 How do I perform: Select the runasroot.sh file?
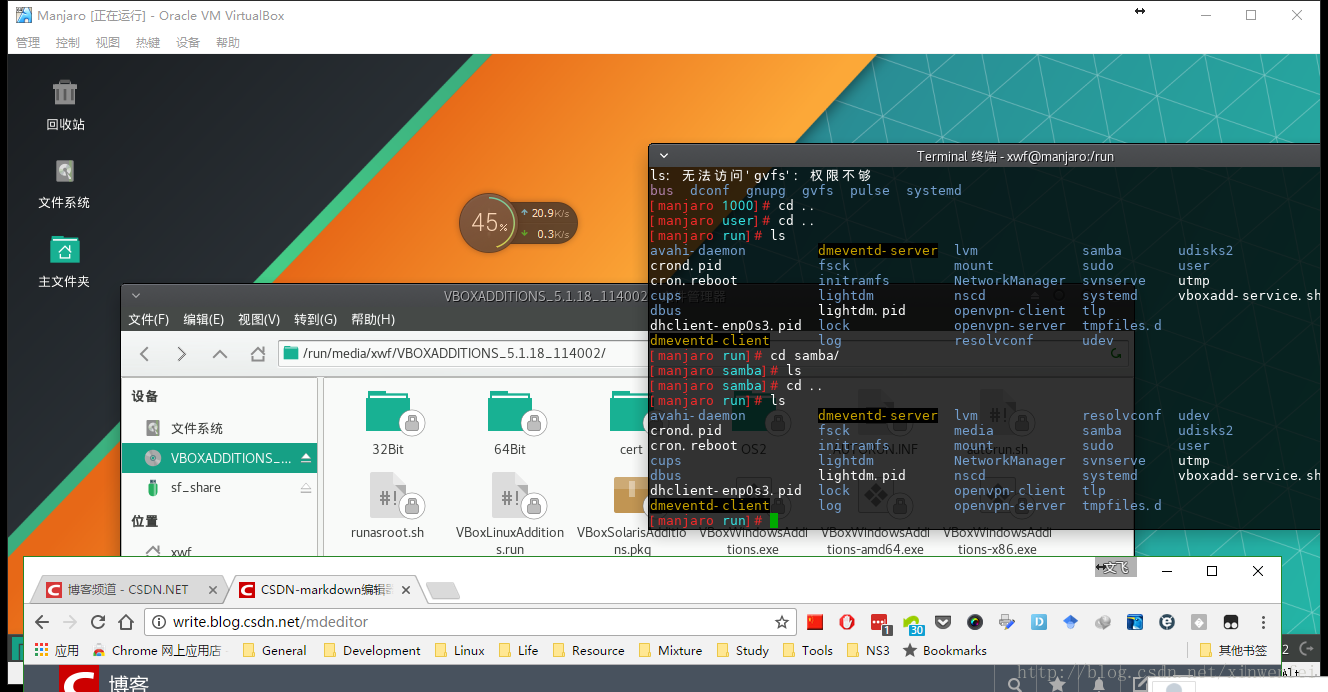click(388, 506)
